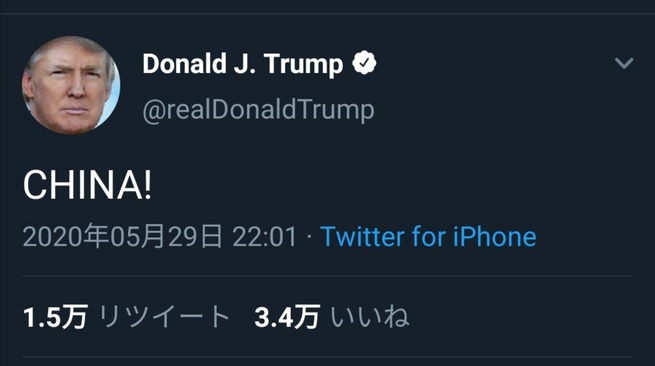This screenshot has height=366, width=655.
Task: Open the Twitter for iPhone source link
Action: [x=428, y=236]
